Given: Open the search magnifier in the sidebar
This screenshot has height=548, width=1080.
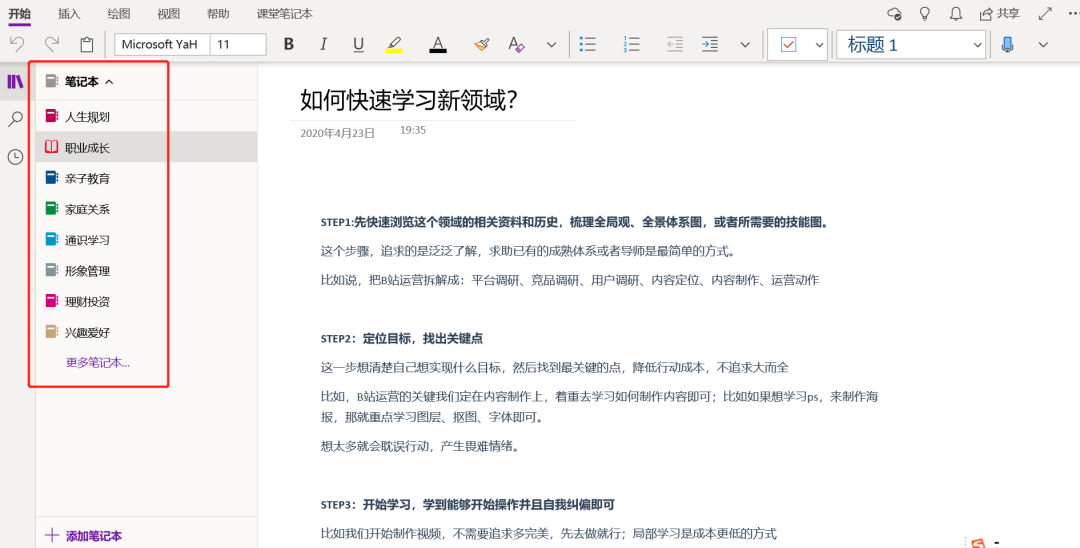Looking at the screenshot, I should pos(15,120).
